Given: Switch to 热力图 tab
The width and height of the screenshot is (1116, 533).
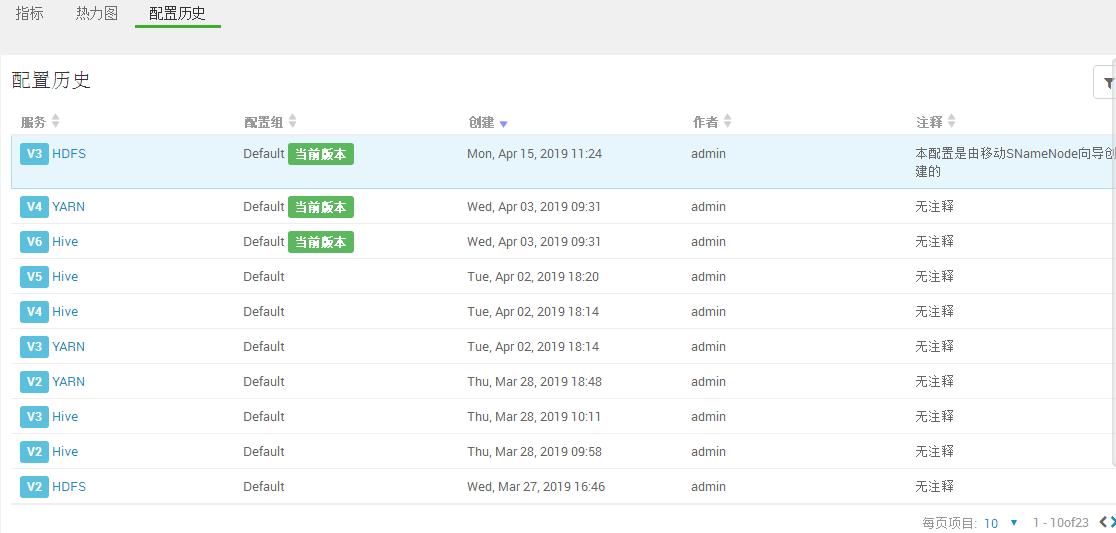Looking at the screenshot, I should [97, 13].
